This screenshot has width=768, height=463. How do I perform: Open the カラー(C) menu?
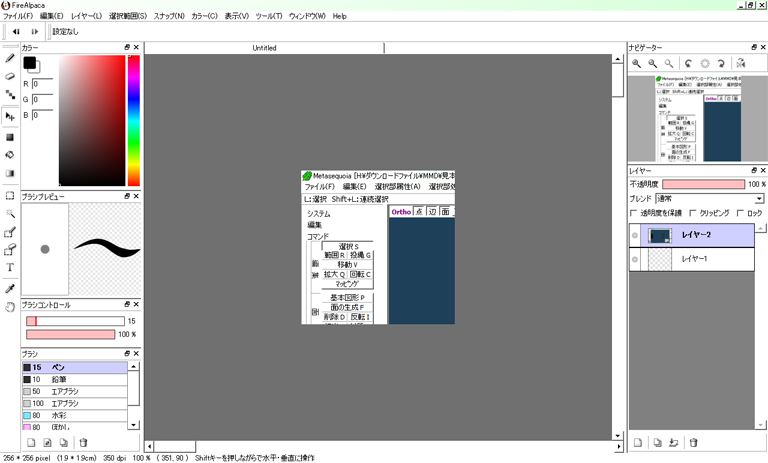(x=204, y=16)
